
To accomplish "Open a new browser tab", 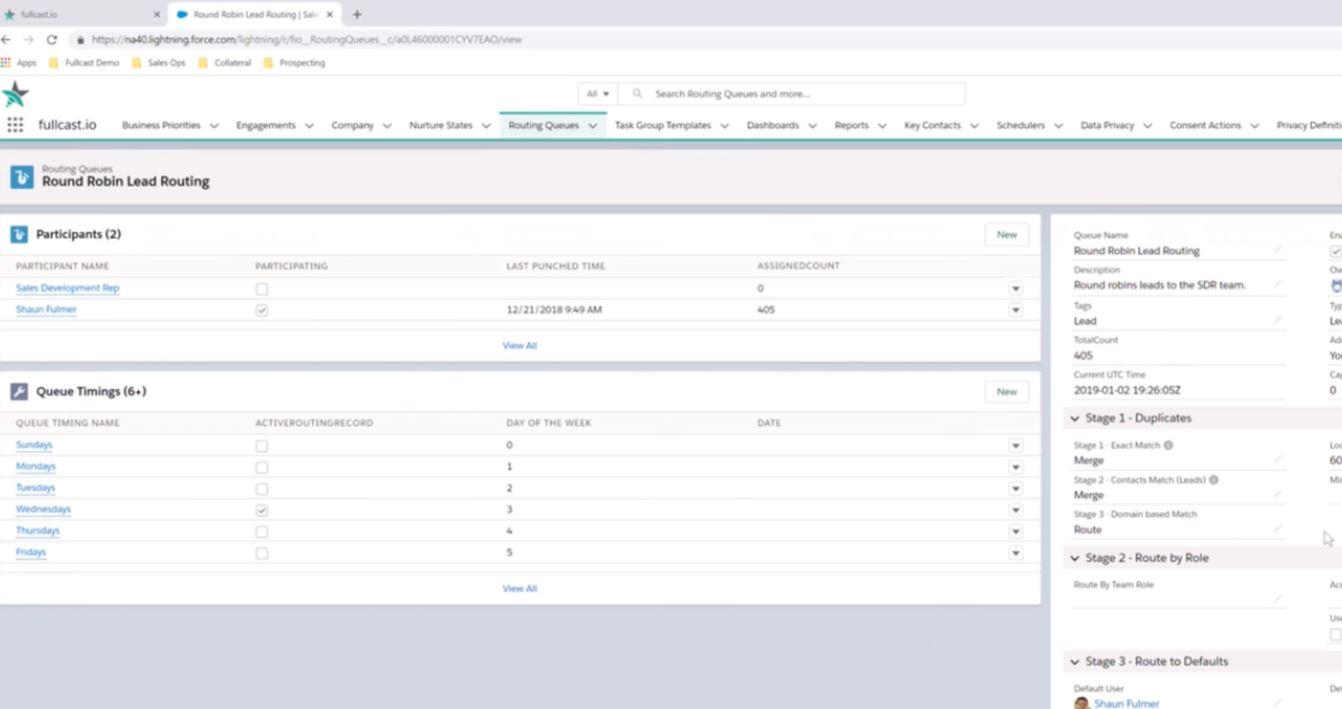I will pyautogui.click(x=357, y=15).
